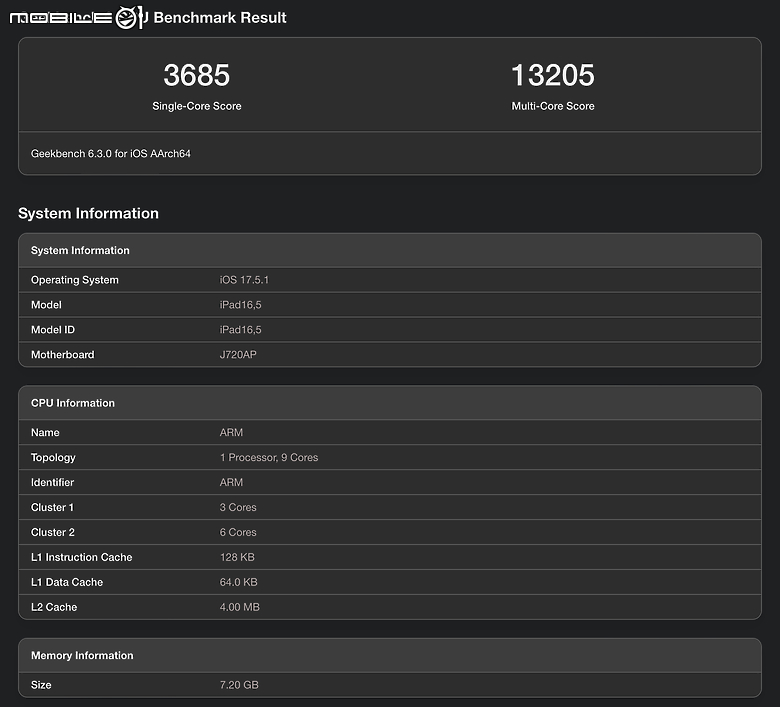
Task: Click the Mobile01 logo icon
Action: pos(79,18)
